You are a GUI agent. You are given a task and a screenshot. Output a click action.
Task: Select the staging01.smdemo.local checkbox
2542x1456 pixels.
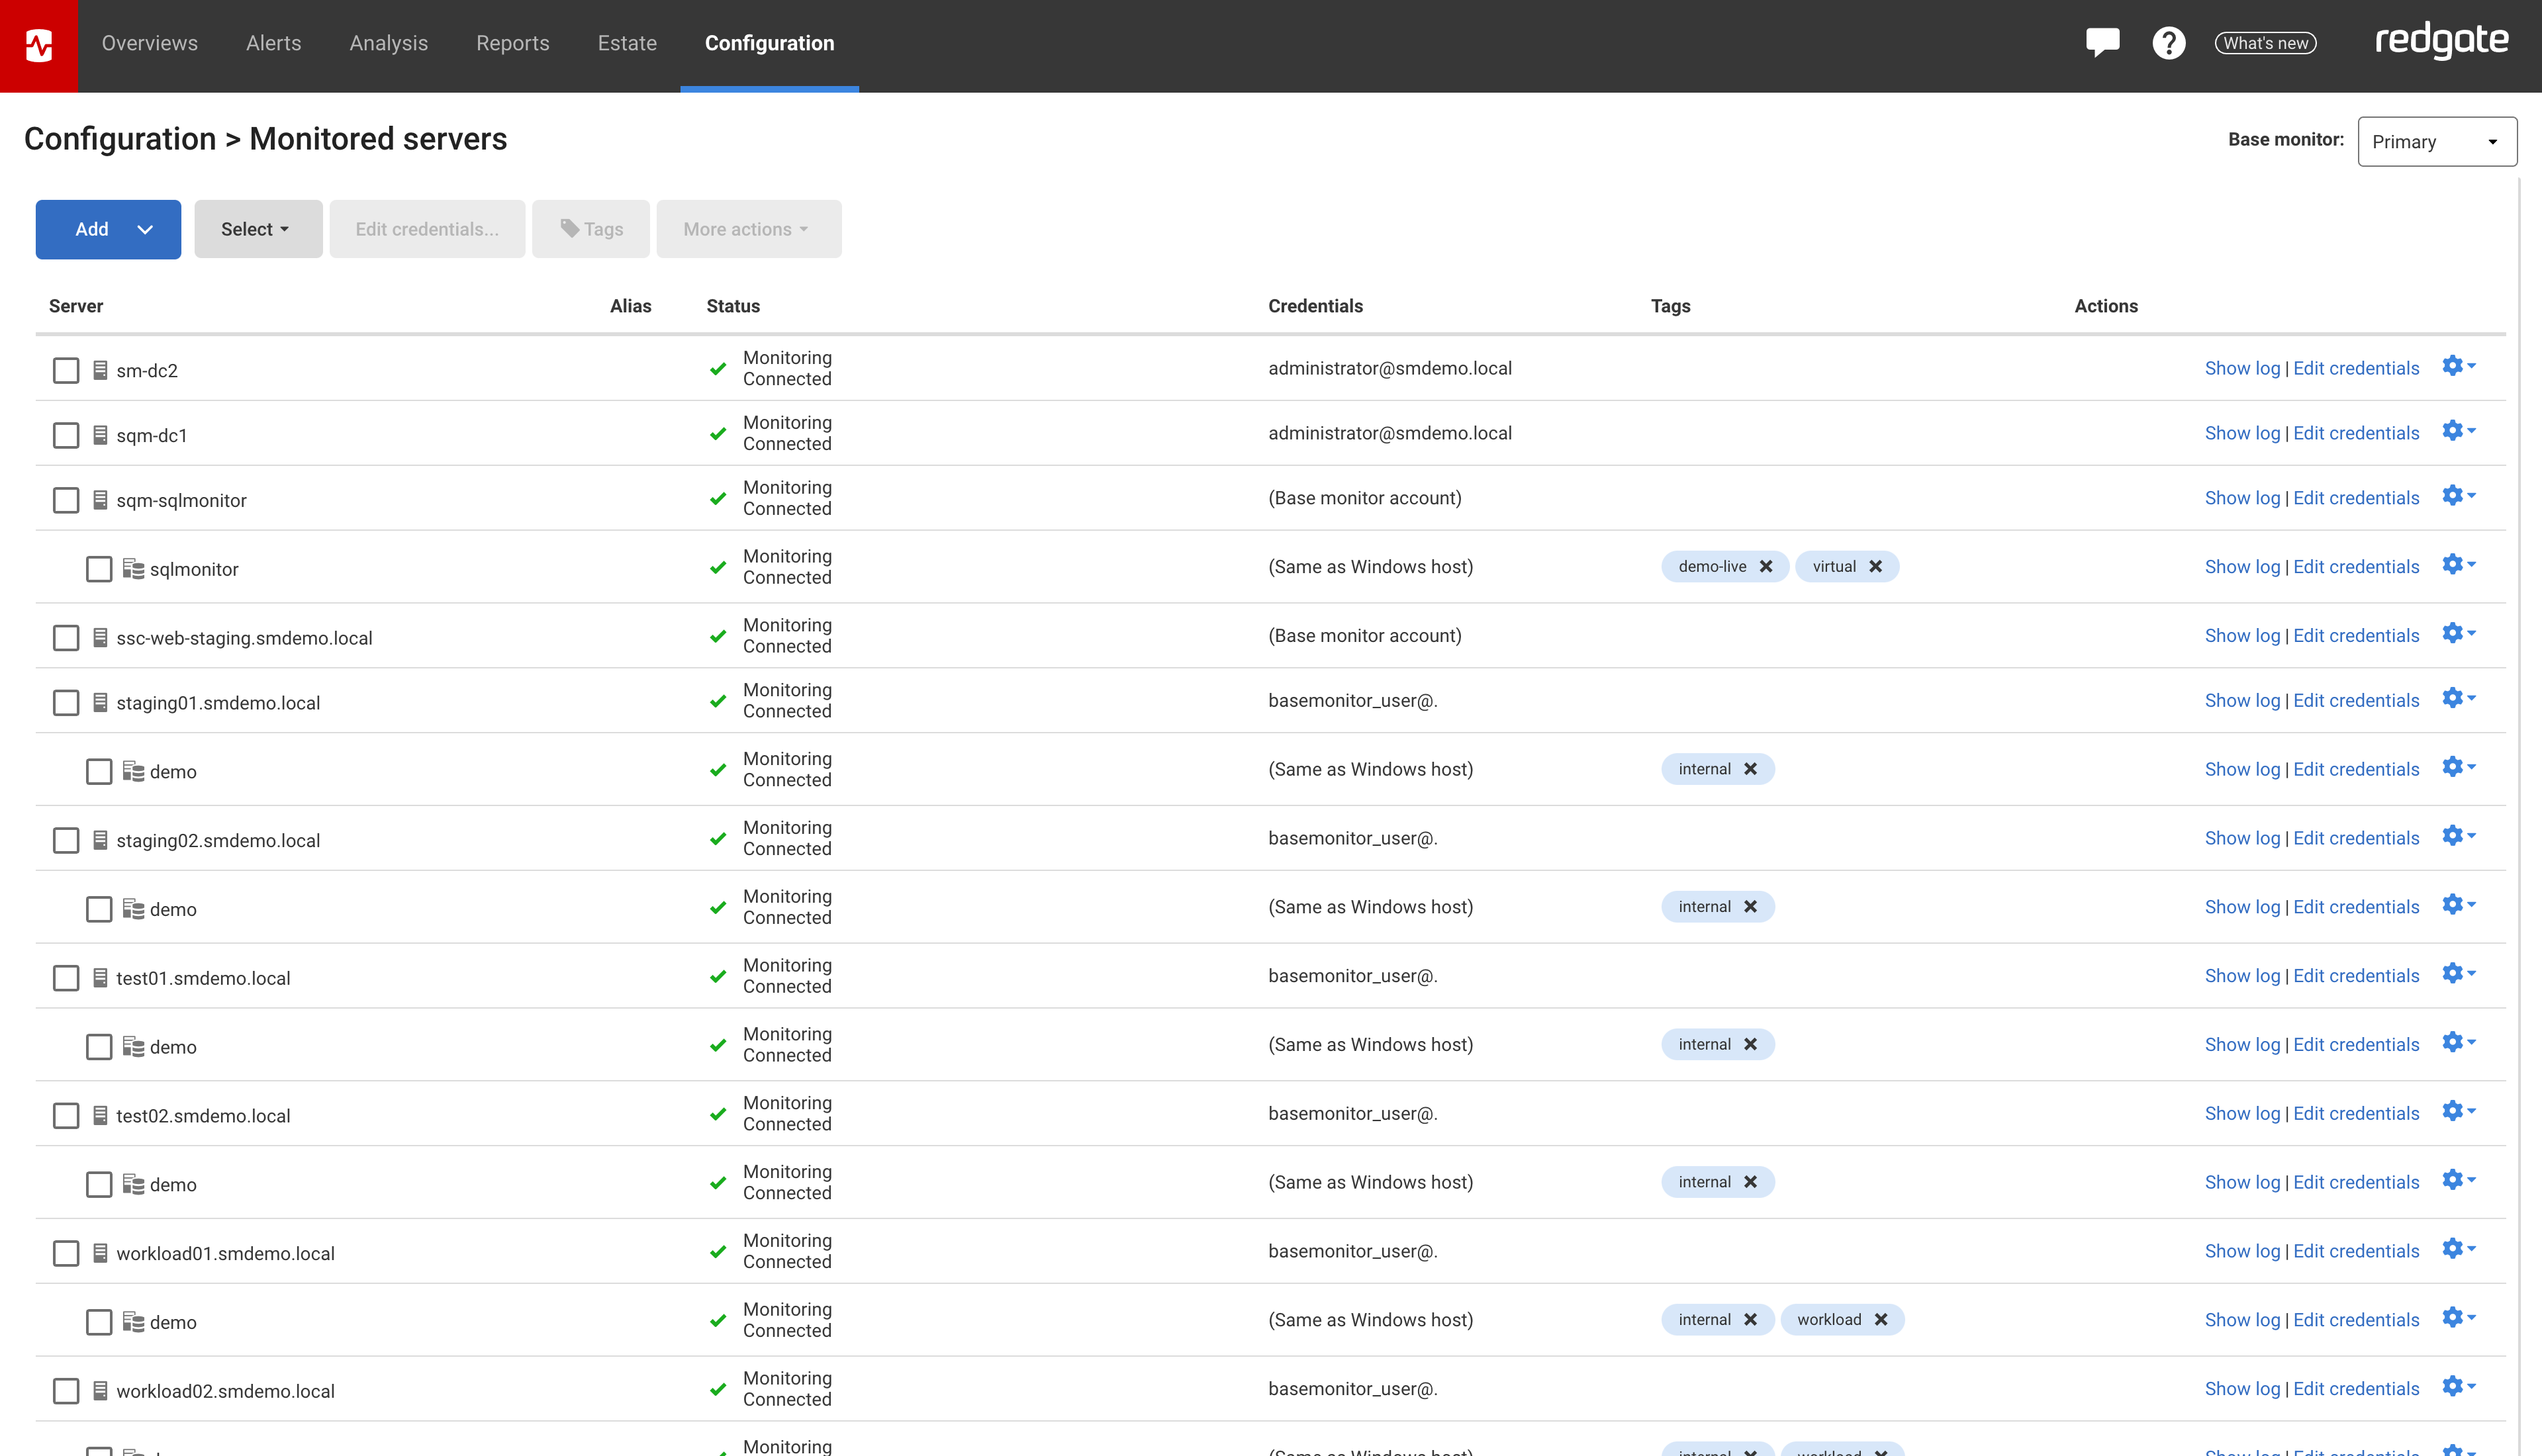[x=66, y=702]
